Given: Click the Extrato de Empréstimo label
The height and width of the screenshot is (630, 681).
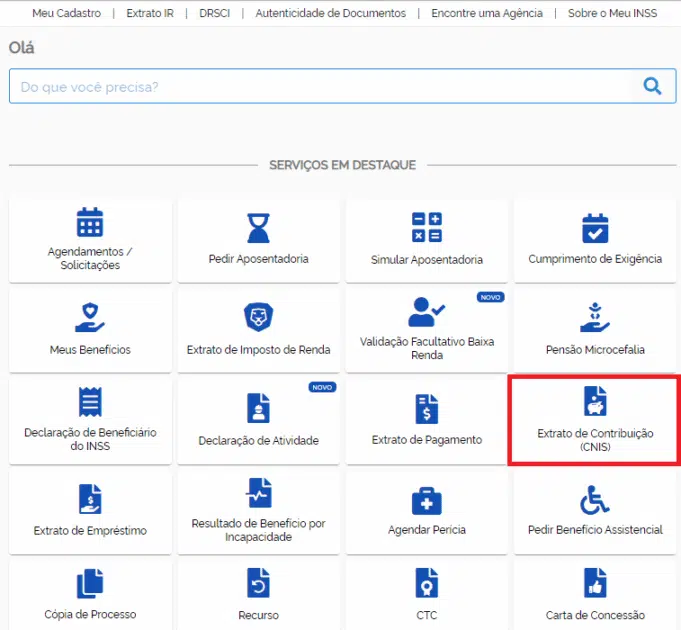Looking at the screenshot, I should [x=90, y=531].
